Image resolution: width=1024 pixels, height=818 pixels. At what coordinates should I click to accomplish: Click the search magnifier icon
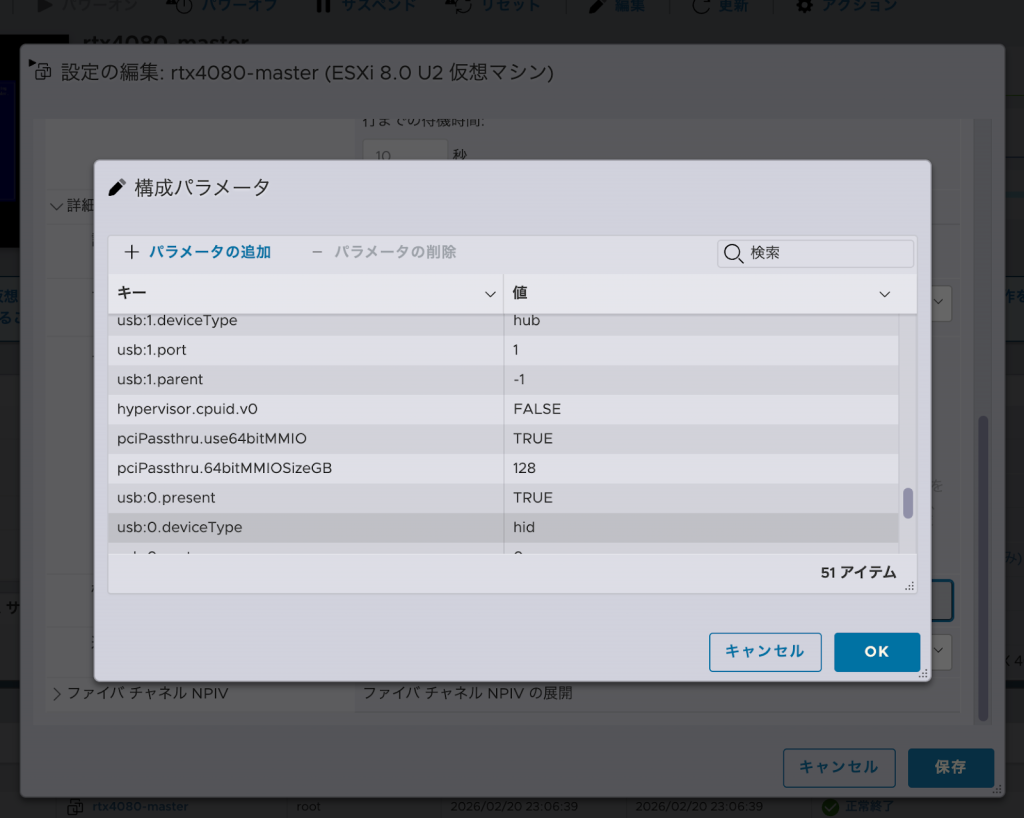tap(733, 253)
